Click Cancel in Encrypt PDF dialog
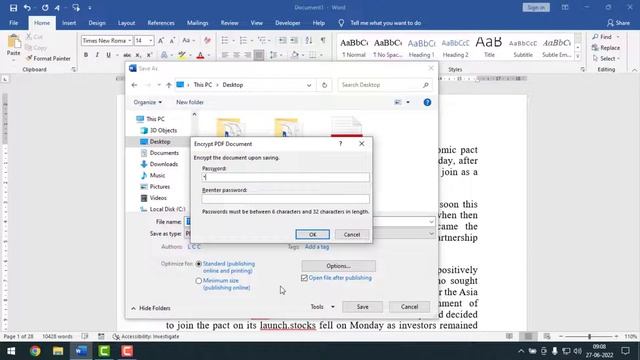Screen dimensions: 640x360 pyautogui.click(x=352, y=235)
